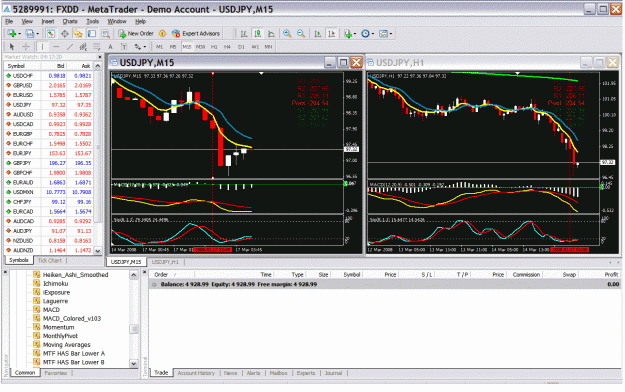Open the Tools menu
This screenshot has height=392, width=625.
(92, 22)
